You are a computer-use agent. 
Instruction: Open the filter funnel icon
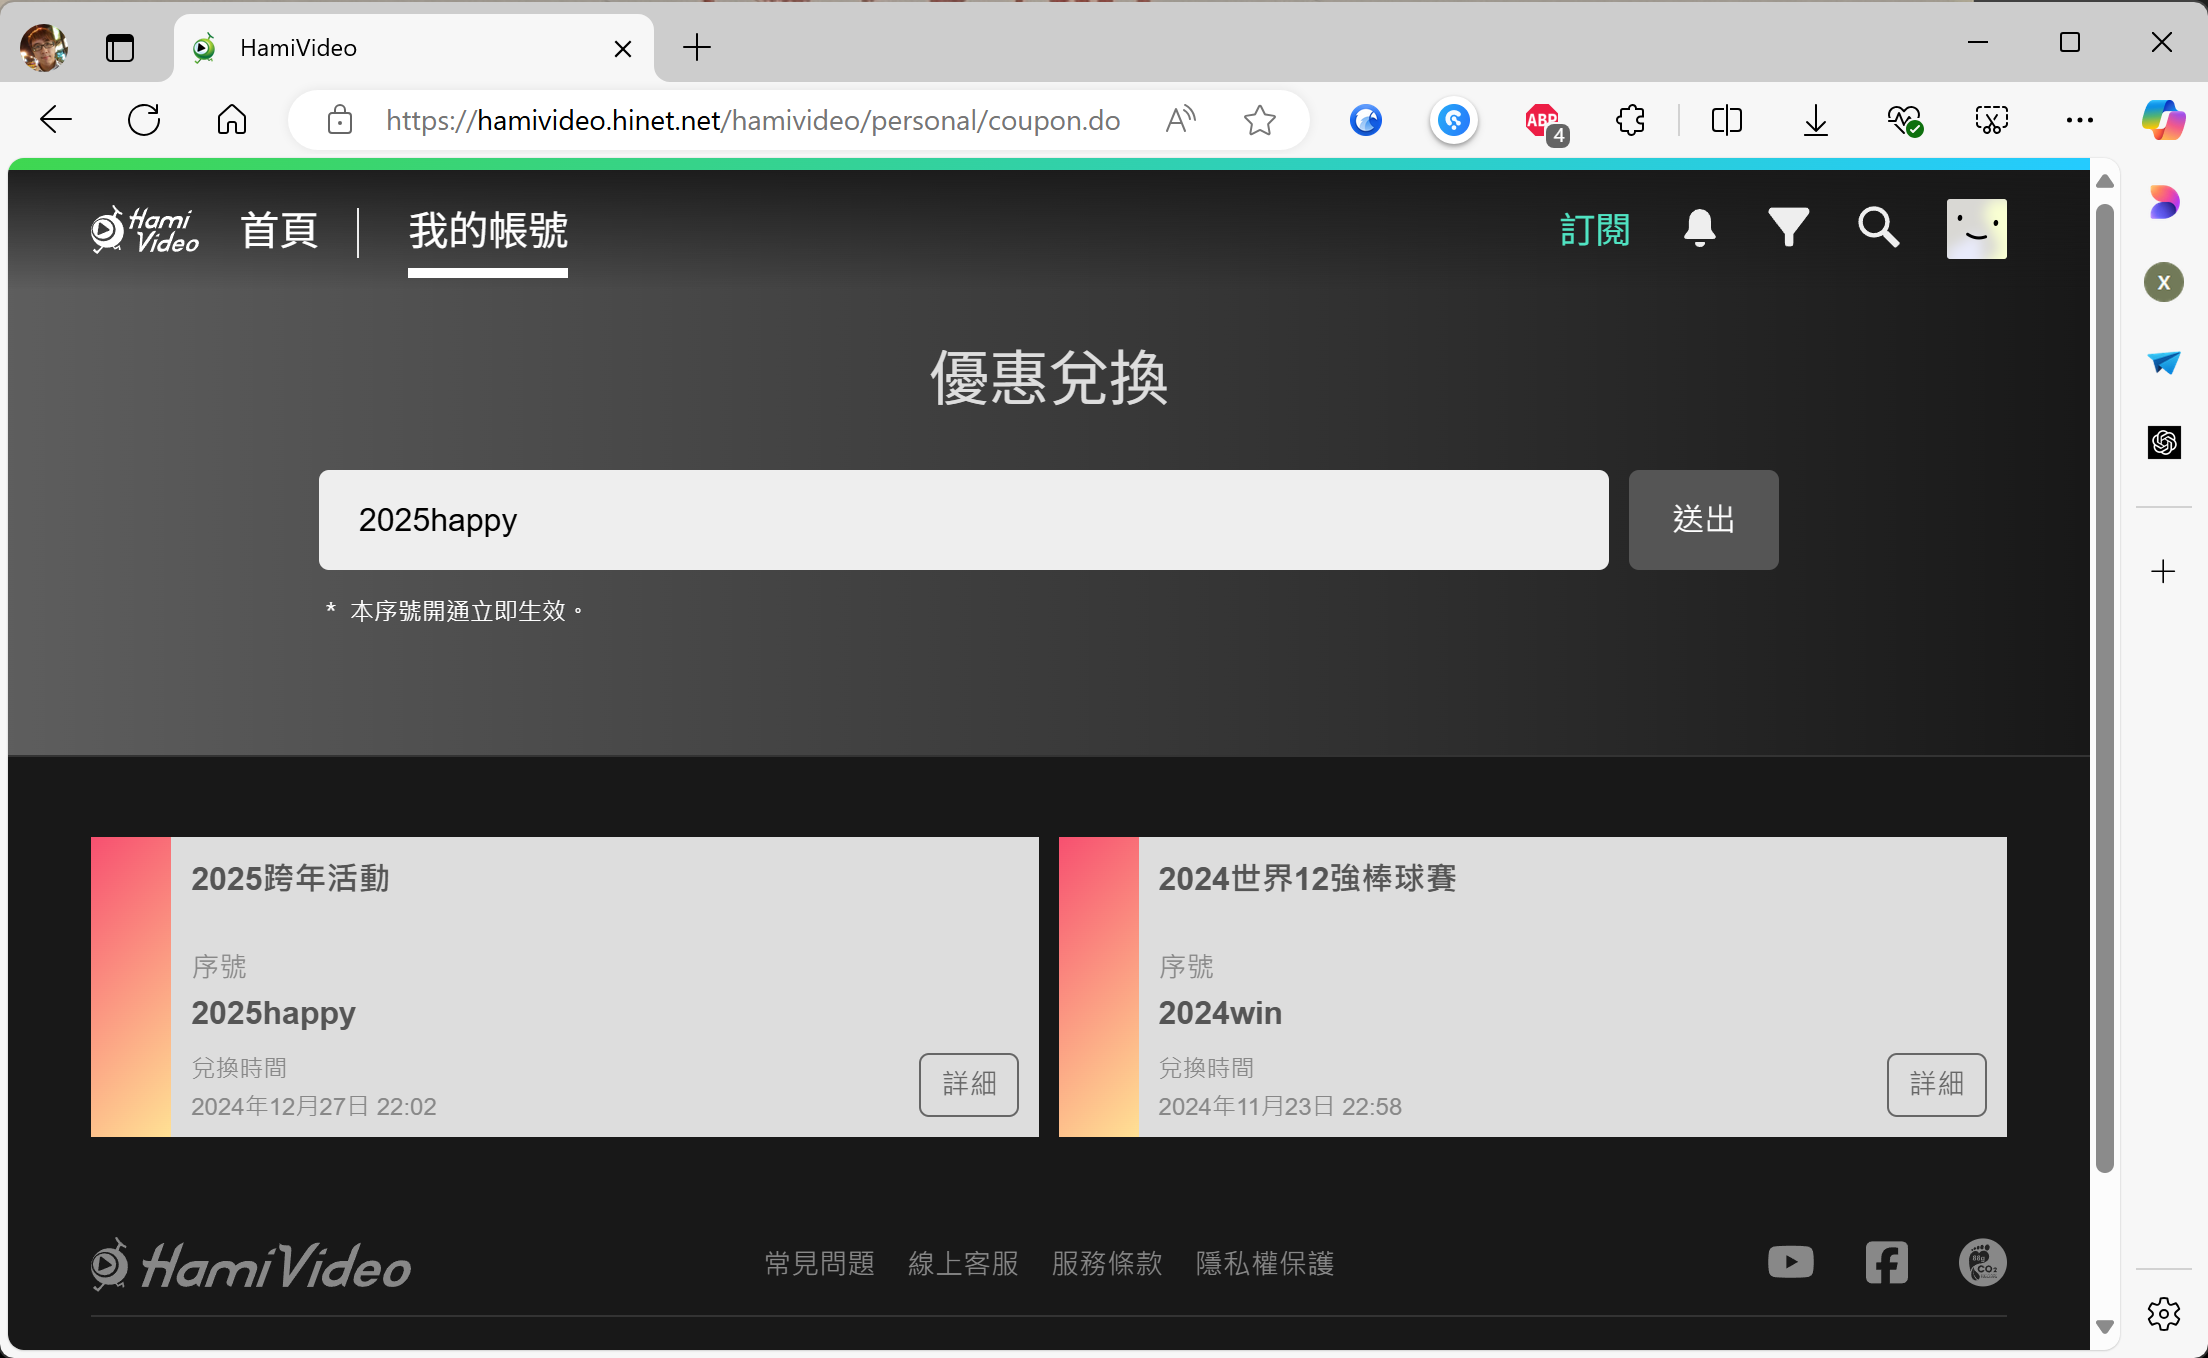(1788, 228)
